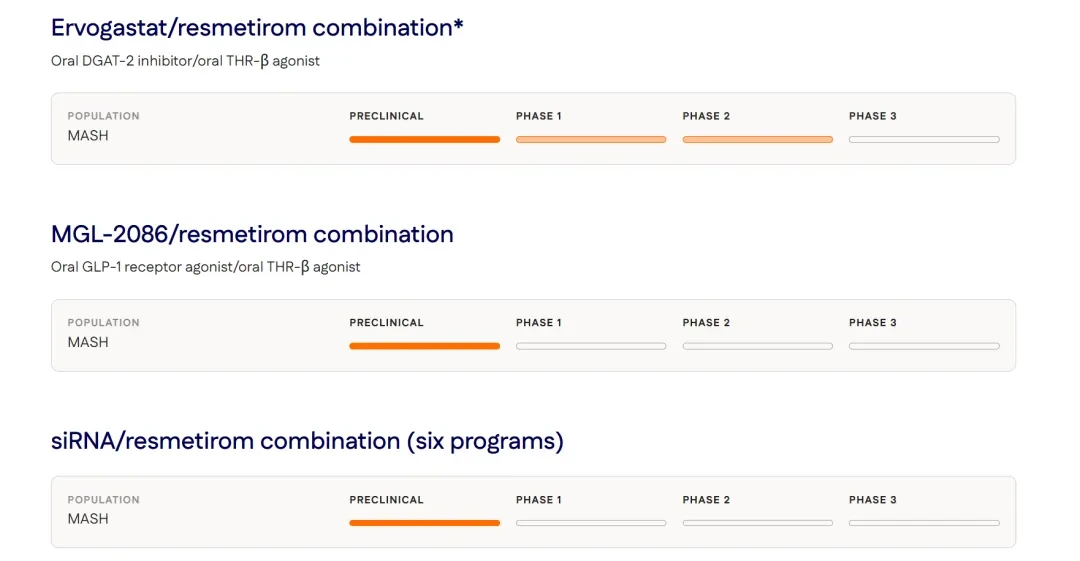Click the MASH population in siRNA card
This screenshot has height=561, width=1080.
tap(88, 519)
